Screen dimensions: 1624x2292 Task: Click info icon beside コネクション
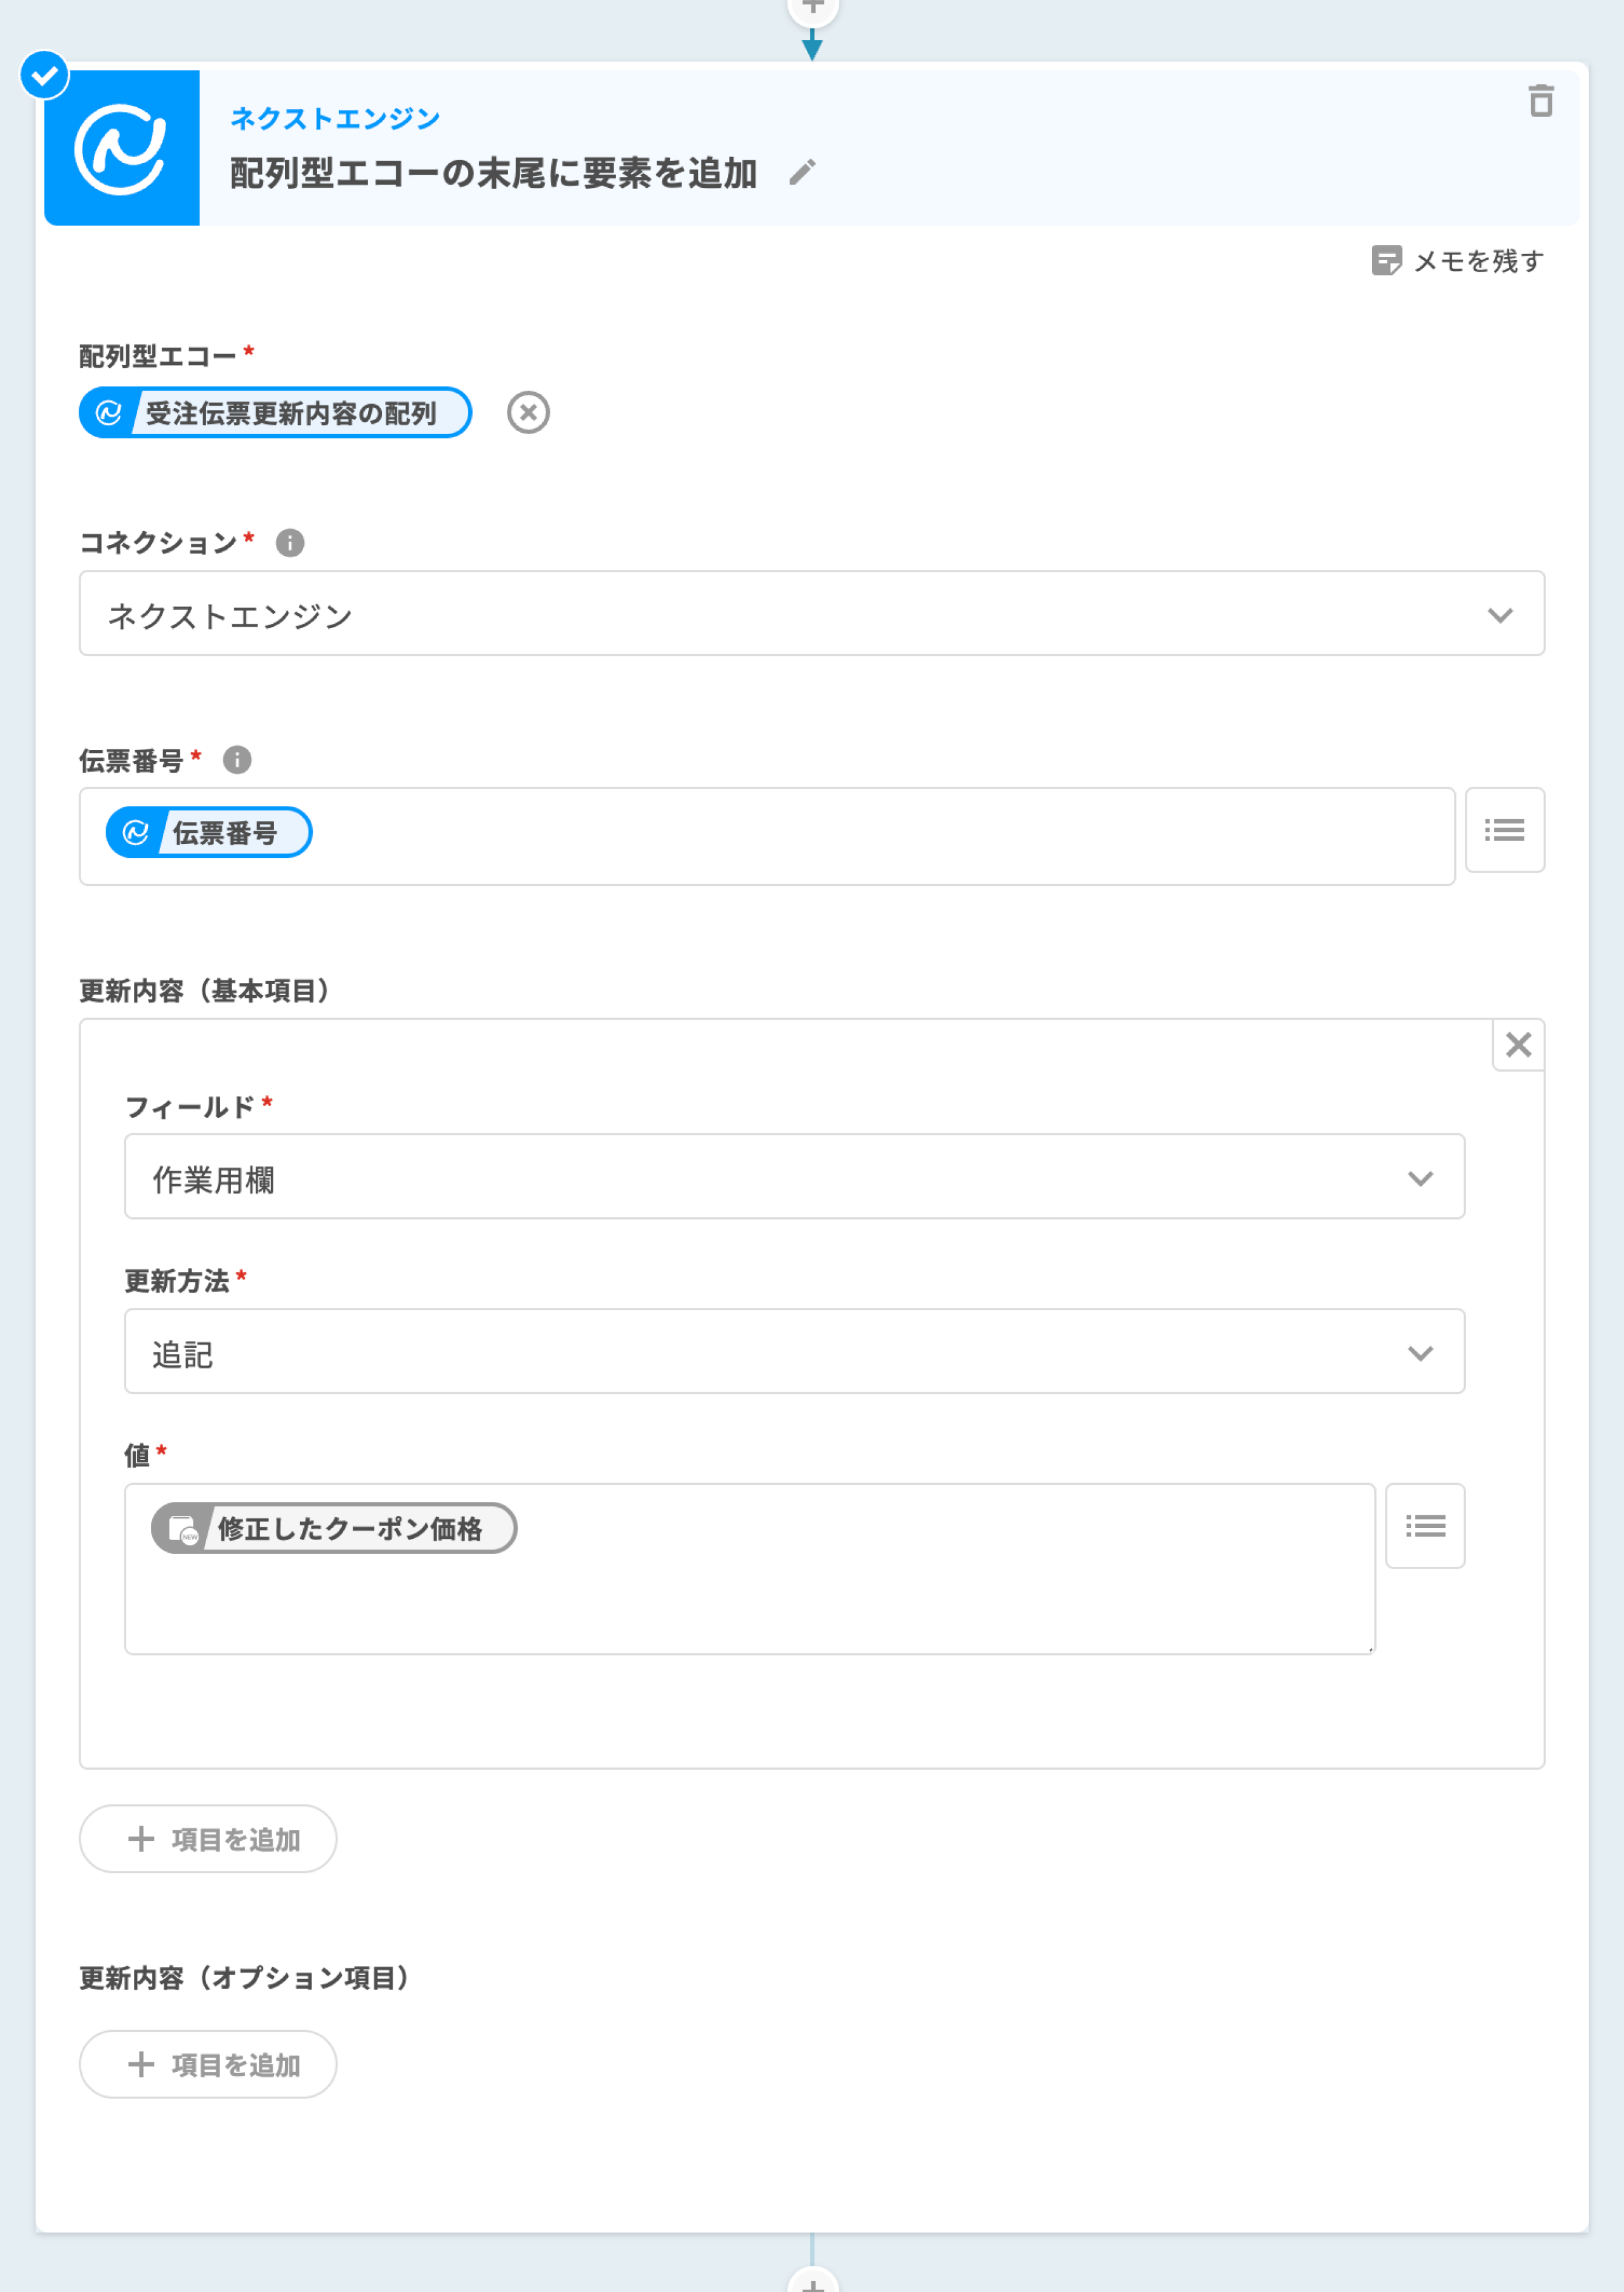[x=290, y=542]
